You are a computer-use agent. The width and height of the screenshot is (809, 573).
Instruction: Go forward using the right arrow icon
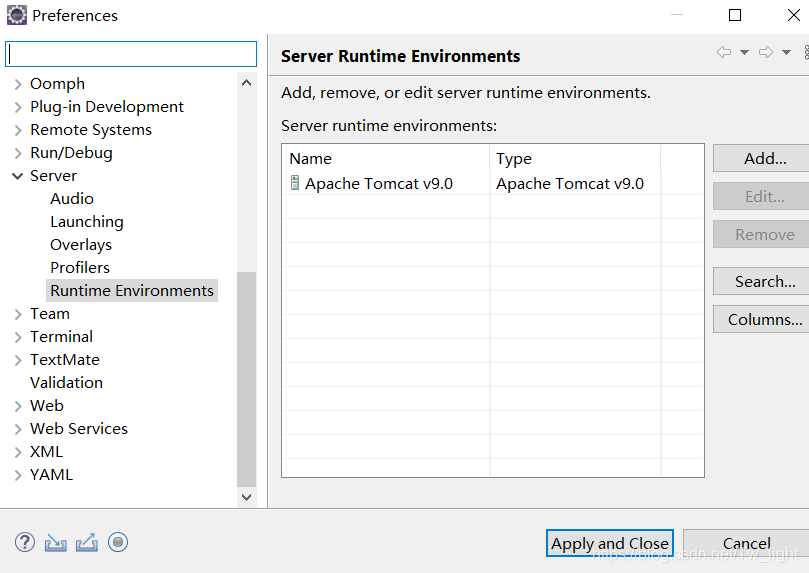click(x=766, y=52)
